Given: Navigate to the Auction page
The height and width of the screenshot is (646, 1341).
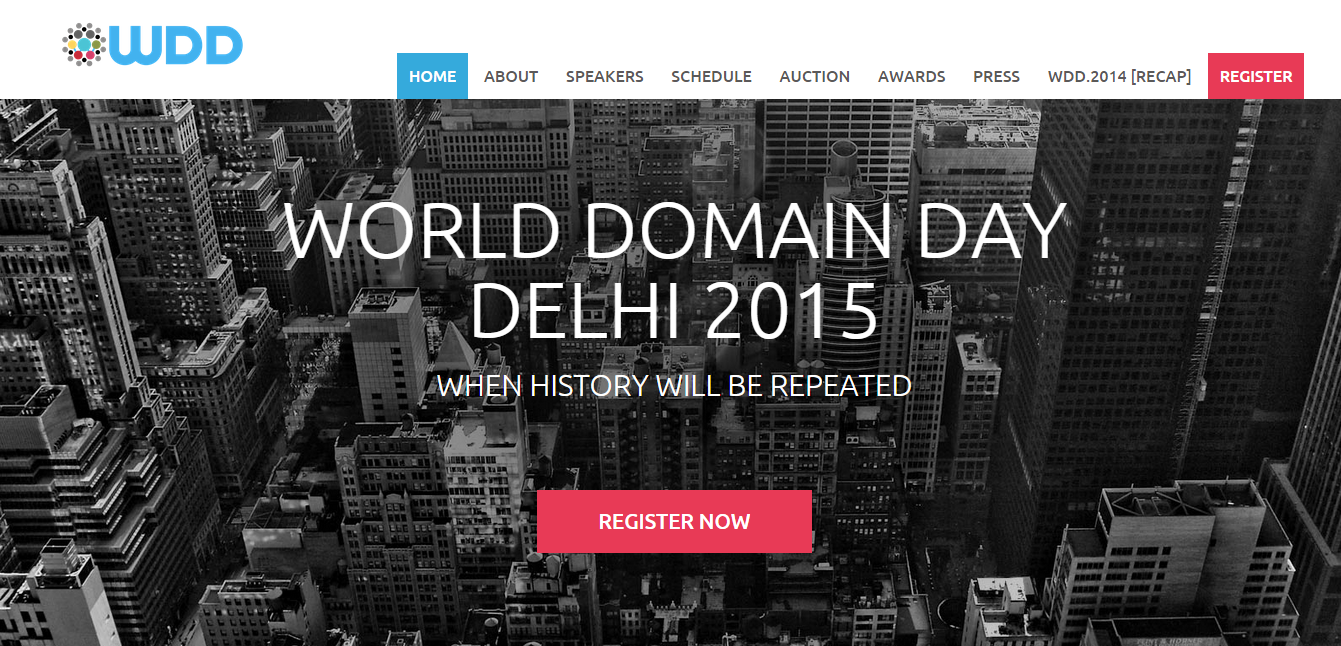Looking at the screenshot, I should pyautogui.click(x=814, y=76).
